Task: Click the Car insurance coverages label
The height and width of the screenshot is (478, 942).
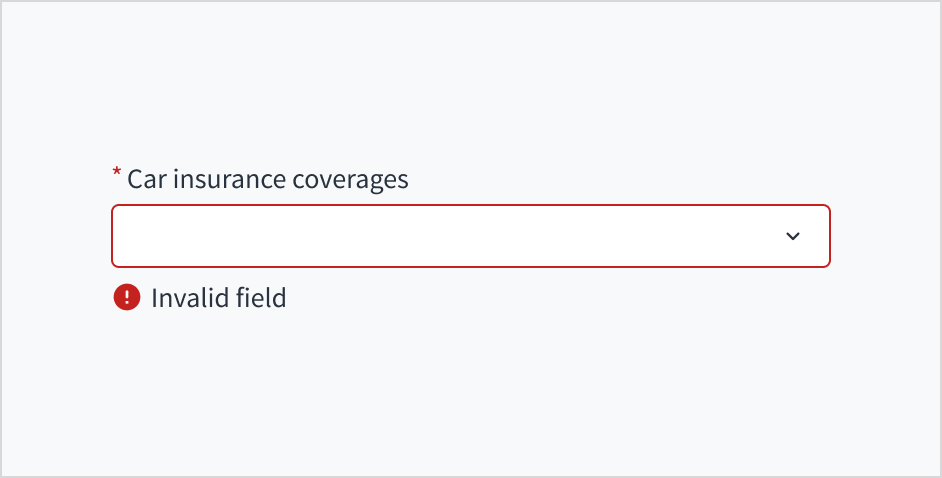Action: (267, 179)
